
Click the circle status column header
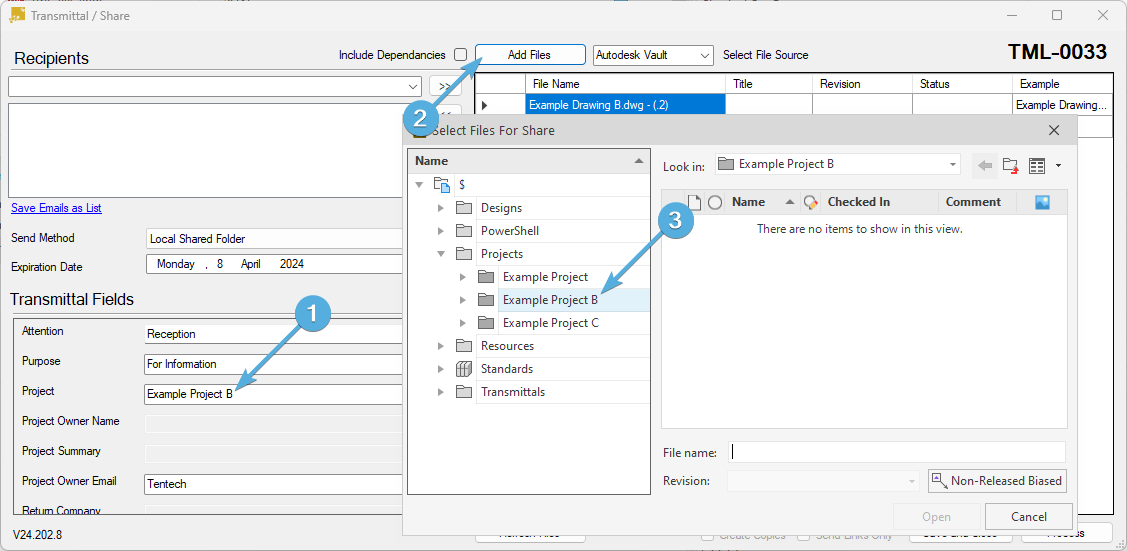coord(714,203)
